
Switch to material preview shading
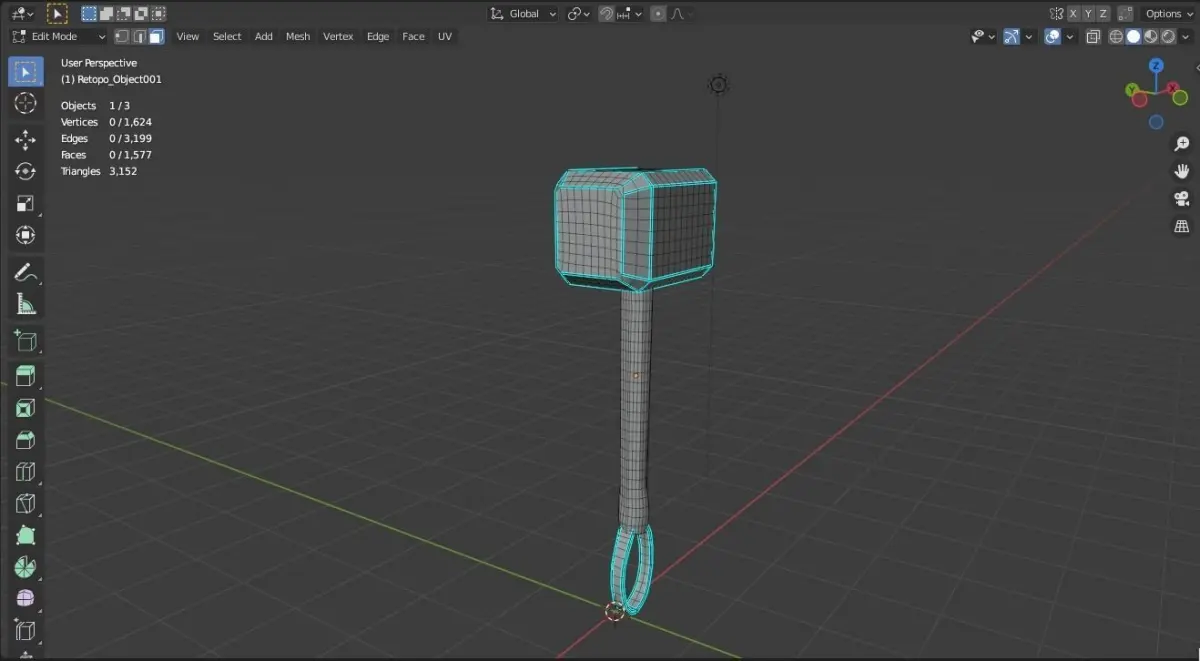click(x=1150, y=36)
